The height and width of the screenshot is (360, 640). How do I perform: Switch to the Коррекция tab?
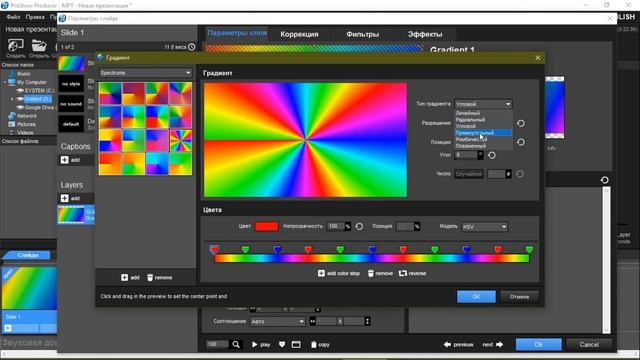pyautogui.click(x=299, y=34)
